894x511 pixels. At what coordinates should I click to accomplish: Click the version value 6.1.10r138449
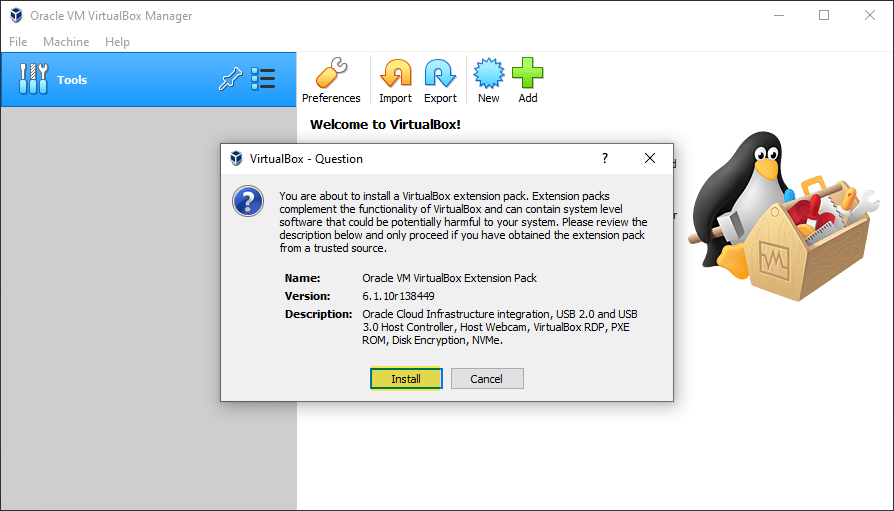coord(398,296)
